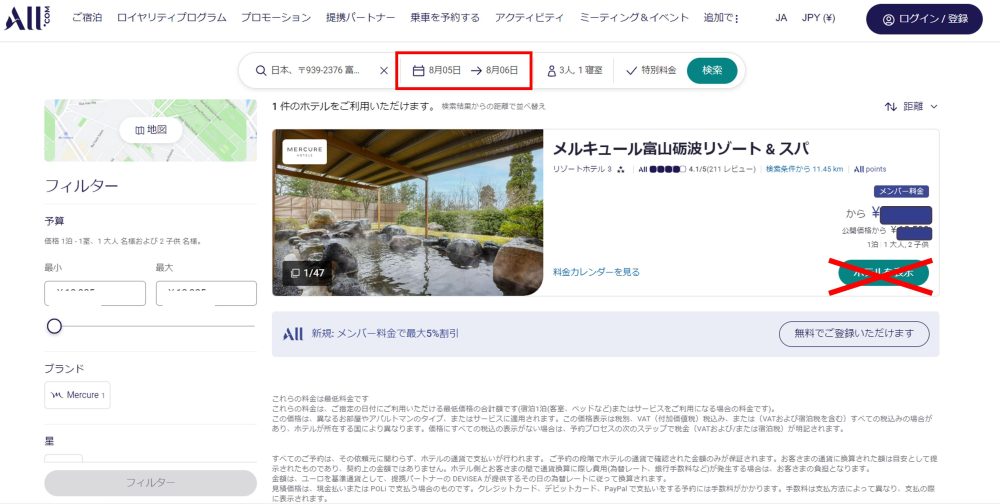Click the map preview thumbnail
The image size is (1000, 504).
(151, 130)
